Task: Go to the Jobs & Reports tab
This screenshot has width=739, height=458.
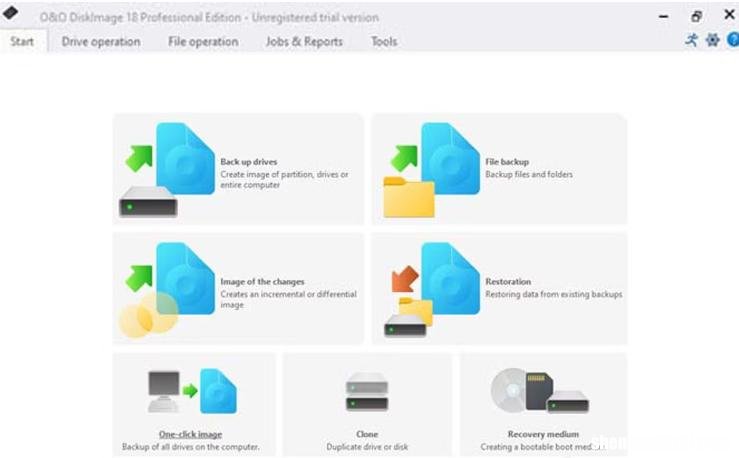Action: point(304,41)
